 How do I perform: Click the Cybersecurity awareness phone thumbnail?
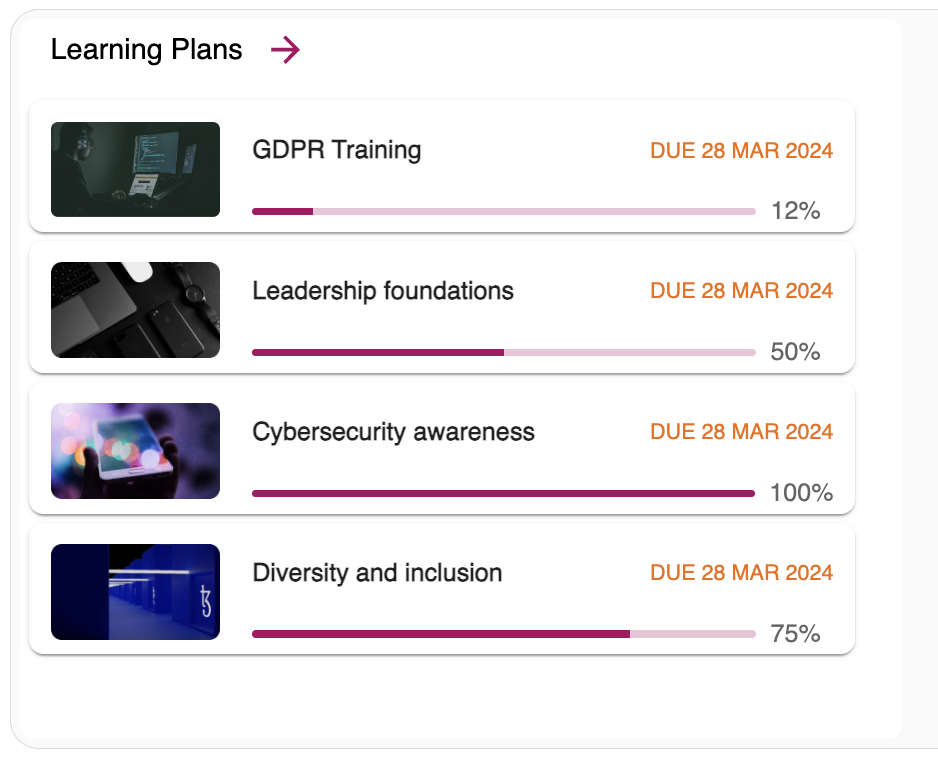[x=135, y=451]
